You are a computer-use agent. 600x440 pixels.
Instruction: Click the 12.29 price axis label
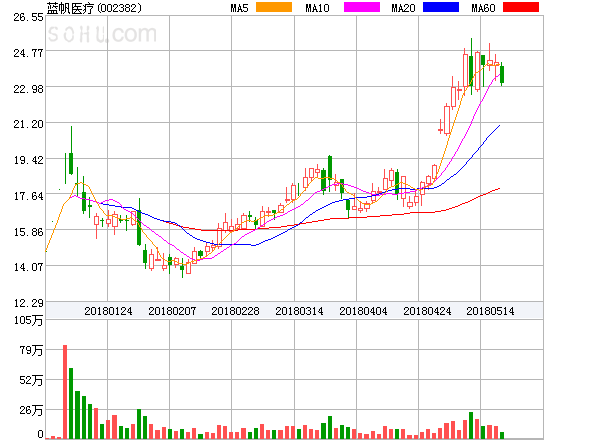(28, 303)
